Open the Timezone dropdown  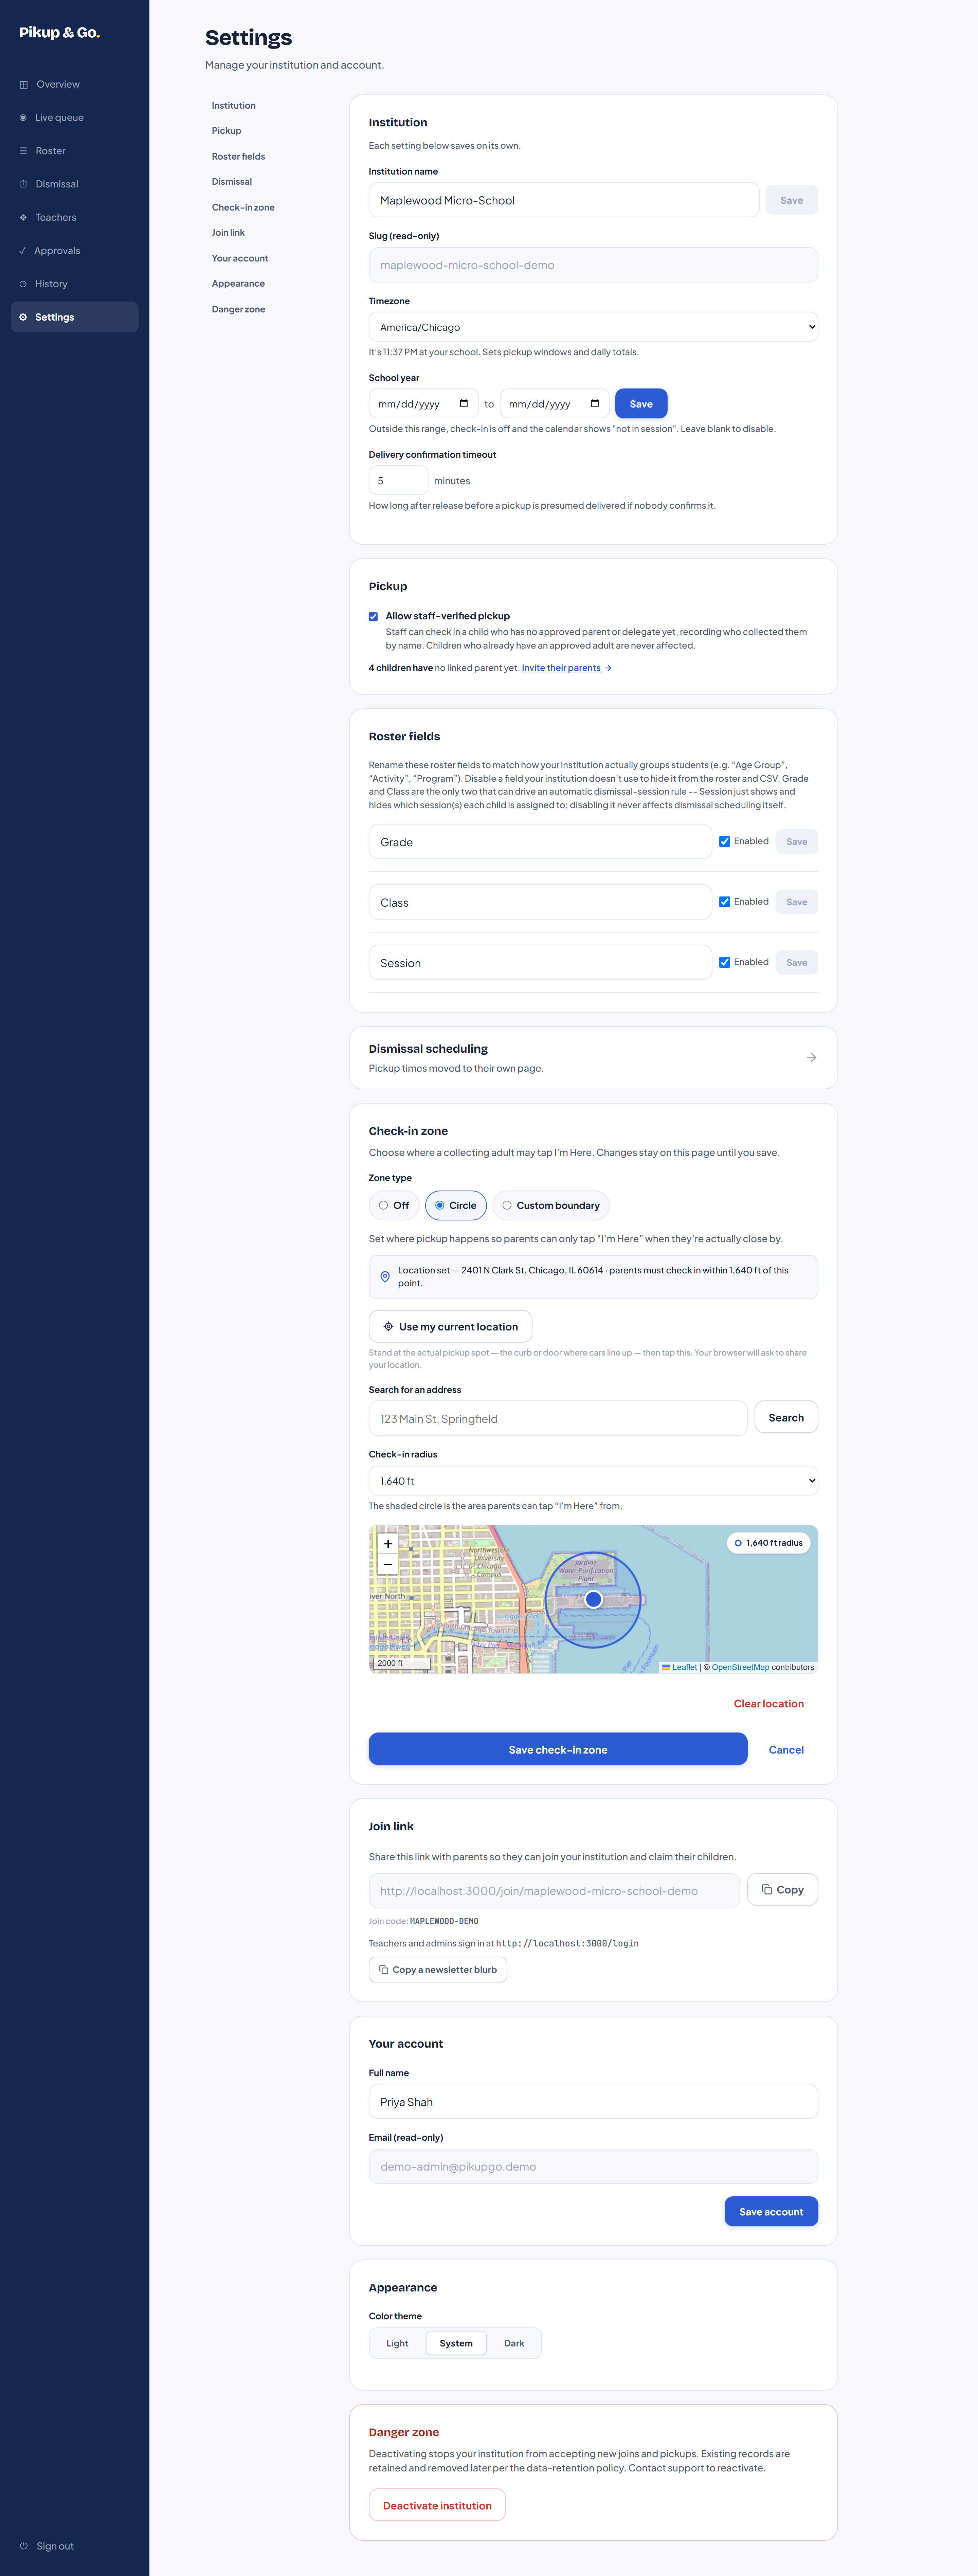click(593, 327)
